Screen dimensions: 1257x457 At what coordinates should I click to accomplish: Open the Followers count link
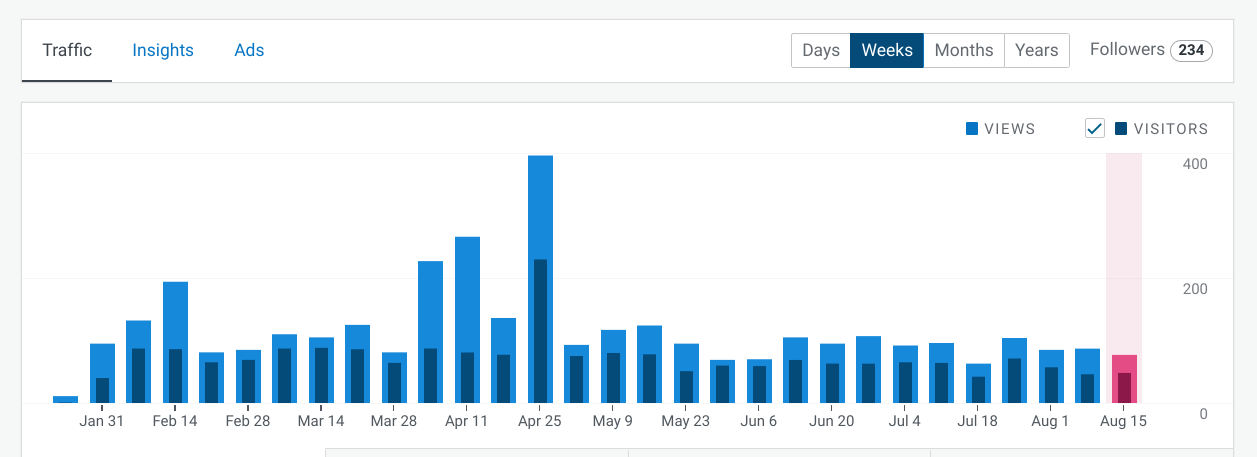[x=1127, y=50]
